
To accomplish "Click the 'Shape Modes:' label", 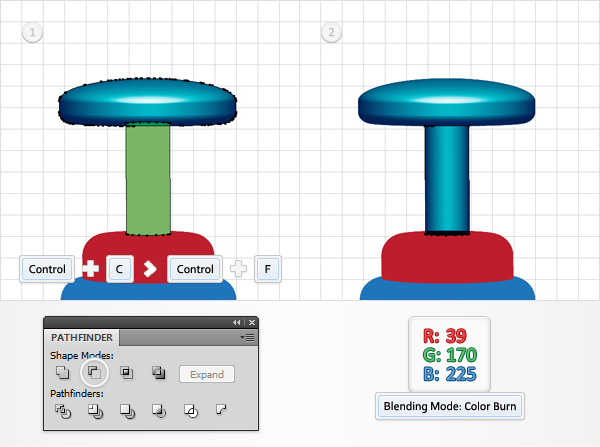I will point(82,356).
